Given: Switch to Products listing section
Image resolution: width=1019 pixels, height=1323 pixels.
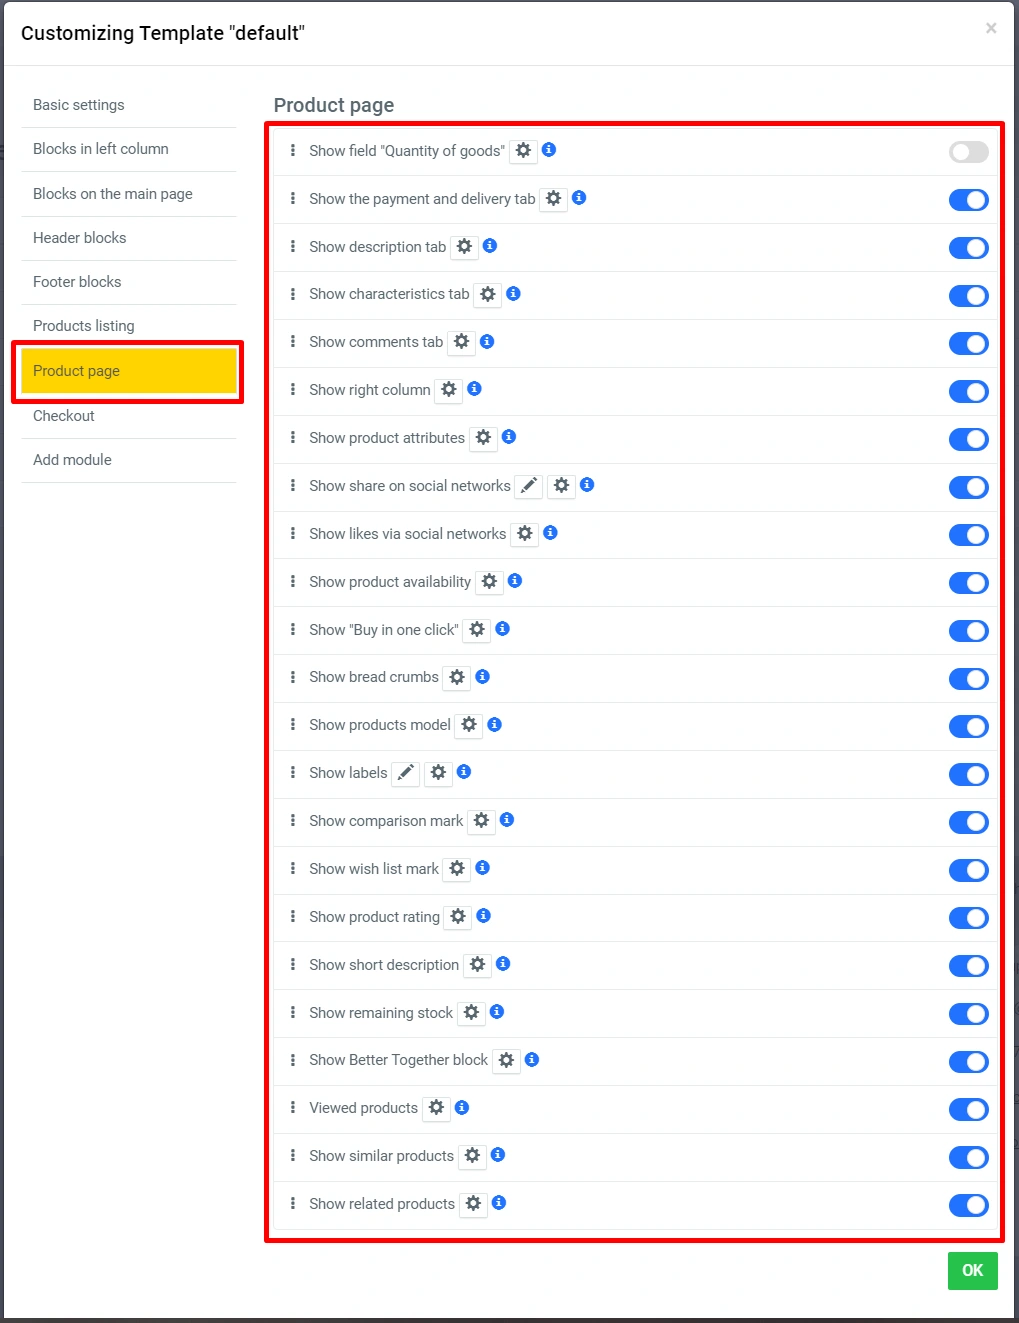Looking at the screenshot, I should click(x=84, y=326).
